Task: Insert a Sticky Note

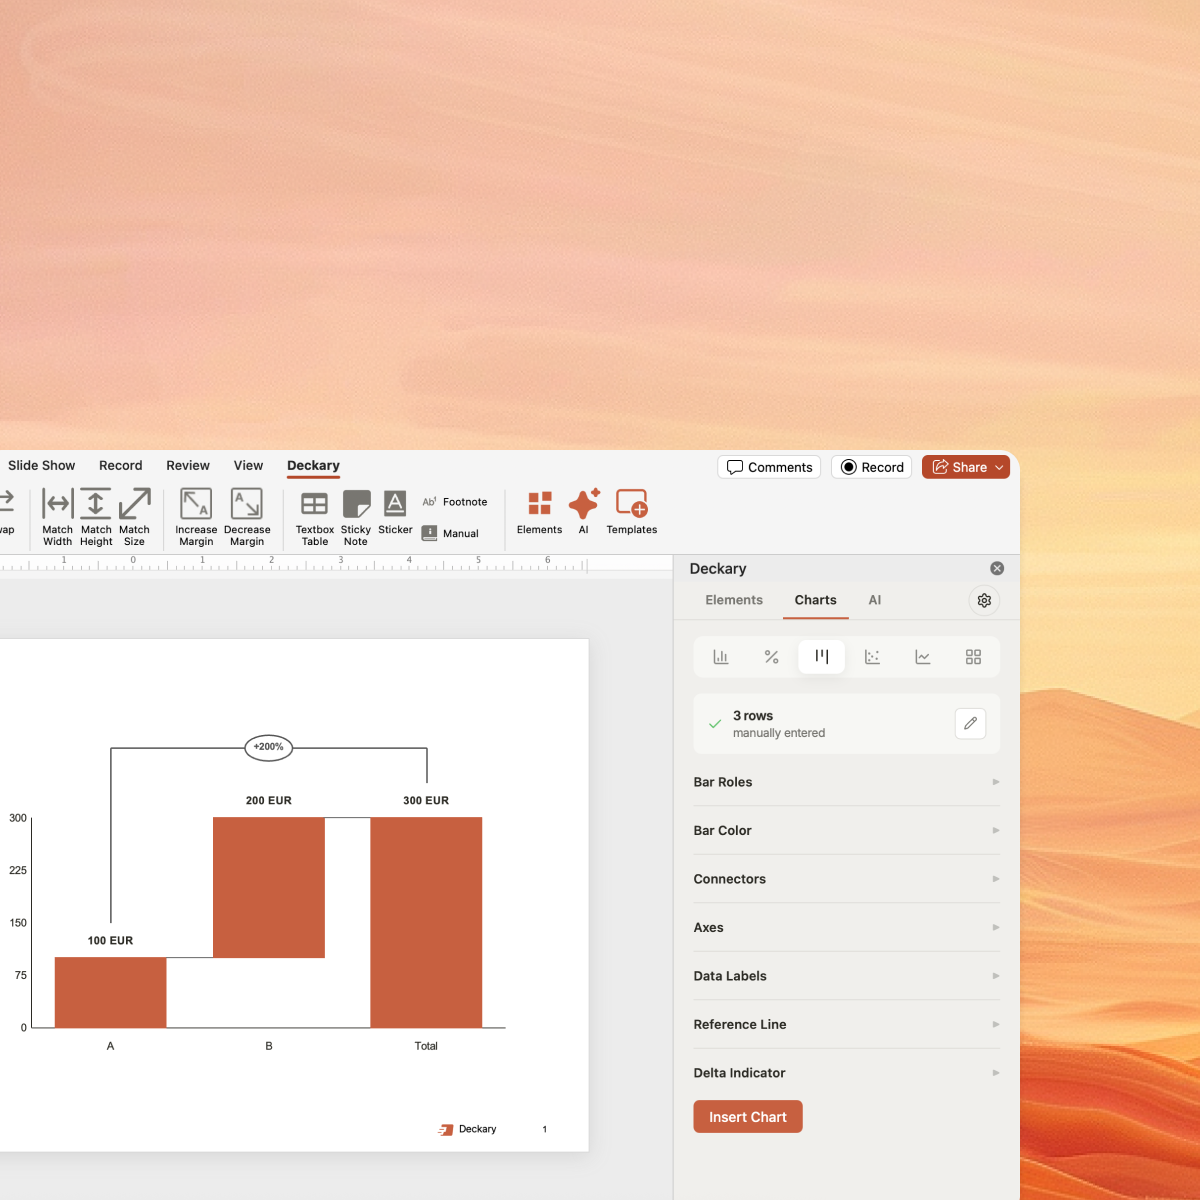Action: click(x=356, y=514)
